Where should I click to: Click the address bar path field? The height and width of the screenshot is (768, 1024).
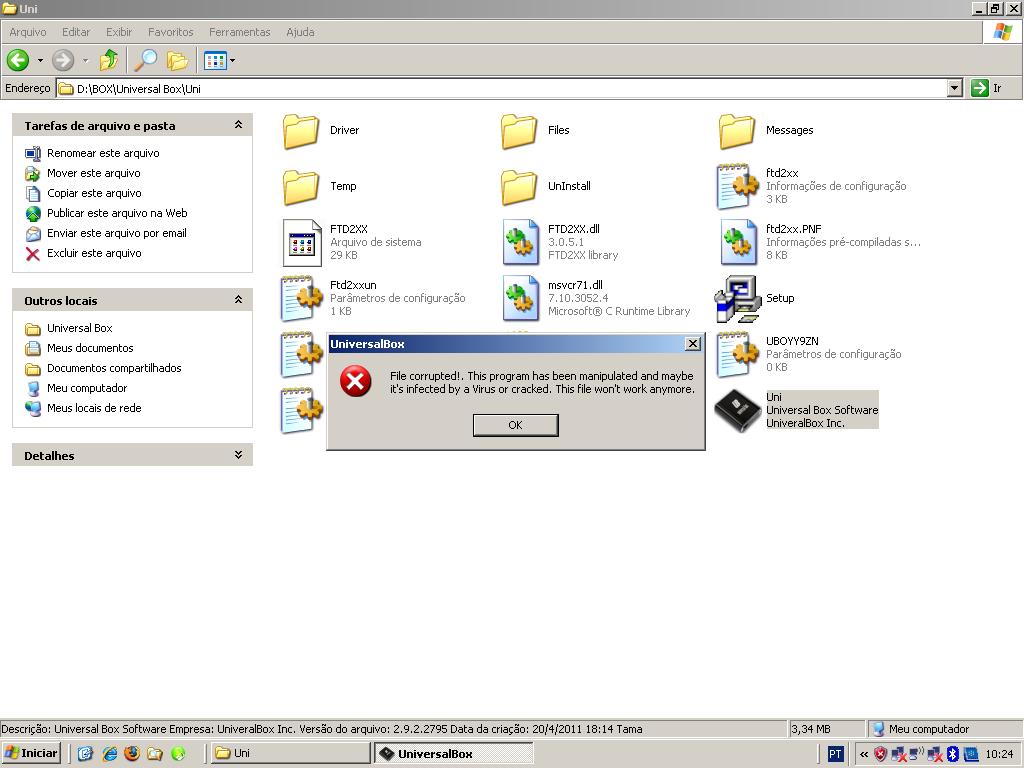[500, 88]
